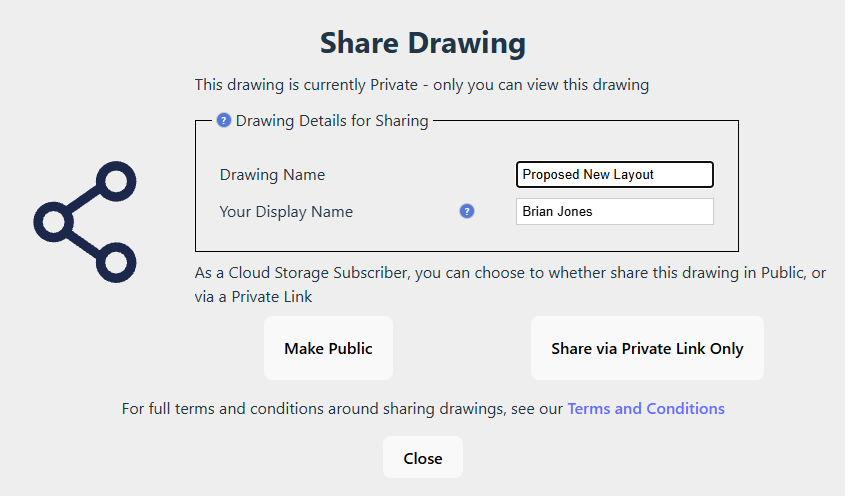The width and height of the screenshot is (845, 496).
Task: Open help icon next to Your Display Name
Action: tap(467, 211)
